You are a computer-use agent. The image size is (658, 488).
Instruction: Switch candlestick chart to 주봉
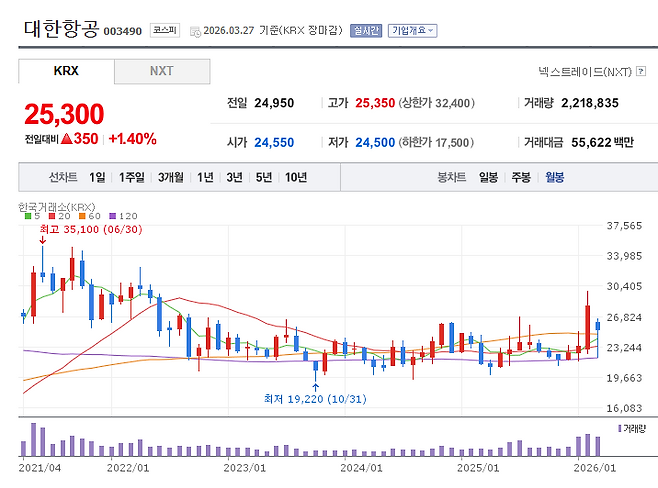pos(520,177)
